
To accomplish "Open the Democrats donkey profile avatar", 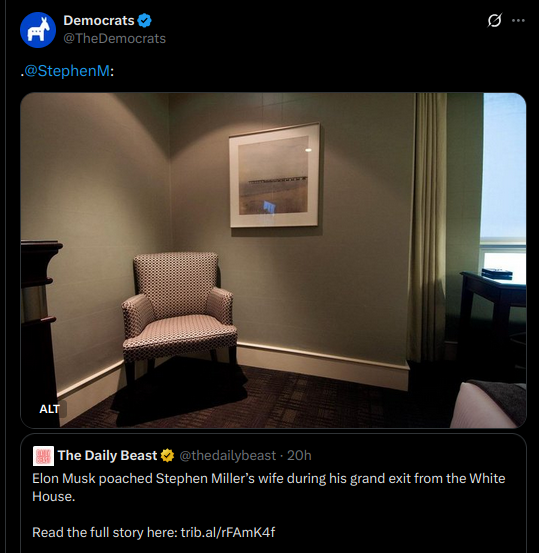I will tap(38, 30).
